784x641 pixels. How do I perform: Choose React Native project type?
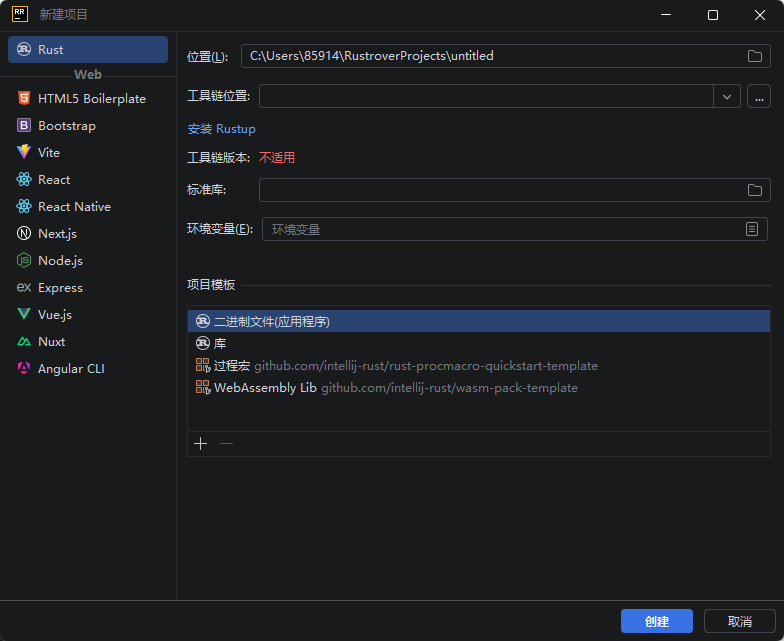pyautogui.click(x=88, y=206)
